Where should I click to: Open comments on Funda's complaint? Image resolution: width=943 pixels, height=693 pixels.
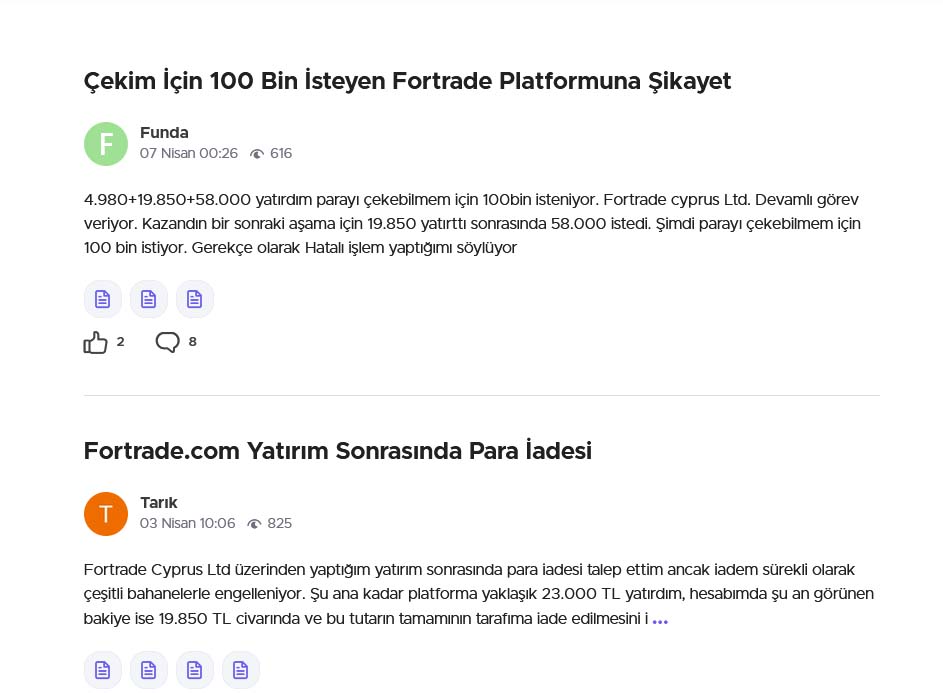click(x=168, y=343)
